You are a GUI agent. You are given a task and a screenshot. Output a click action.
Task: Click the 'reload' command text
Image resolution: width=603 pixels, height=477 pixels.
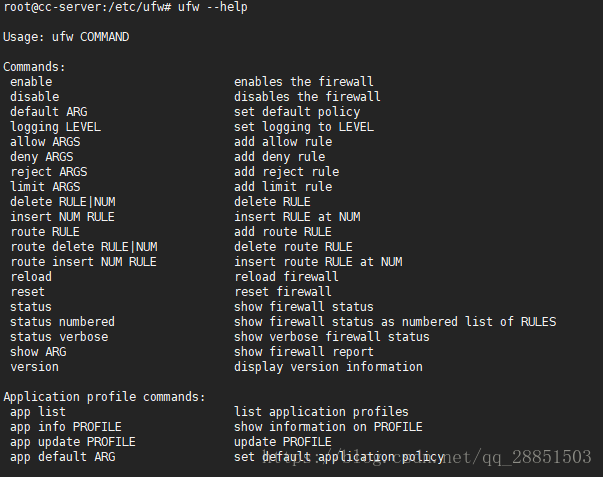31,277
